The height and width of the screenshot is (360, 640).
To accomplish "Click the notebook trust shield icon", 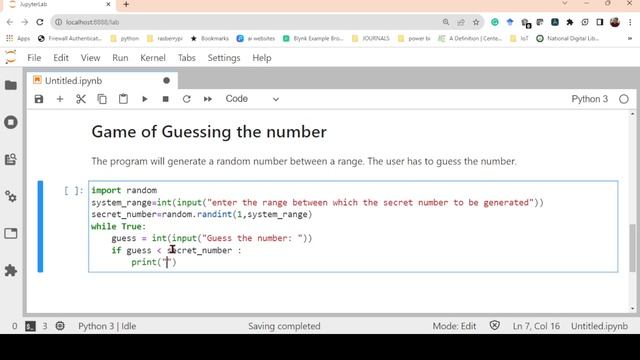I will click(x=494, y=326).
